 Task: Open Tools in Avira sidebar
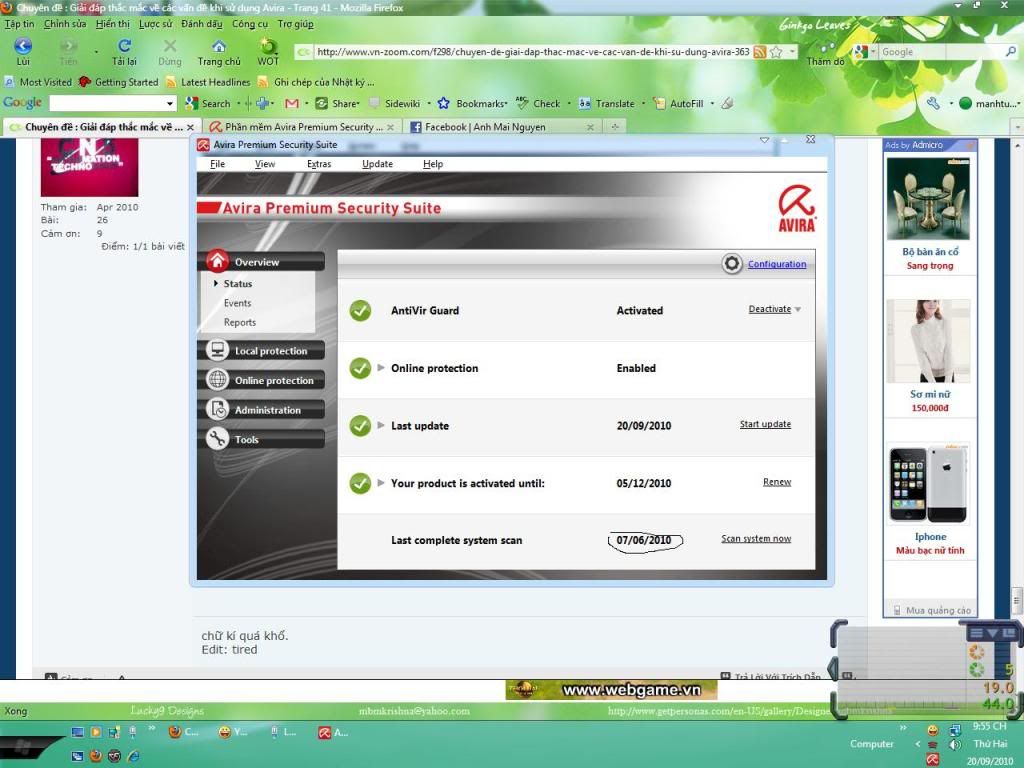click(264, 439)
